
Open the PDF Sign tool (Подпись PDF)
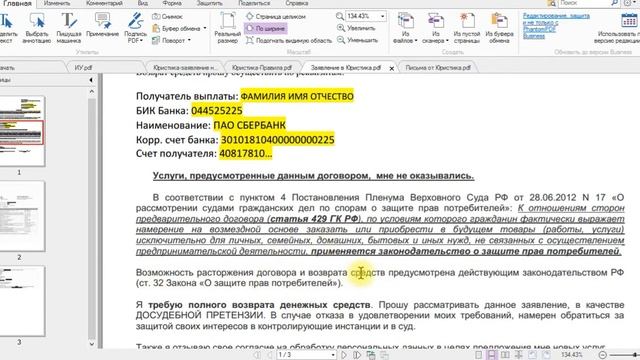(x=135, y=28)
